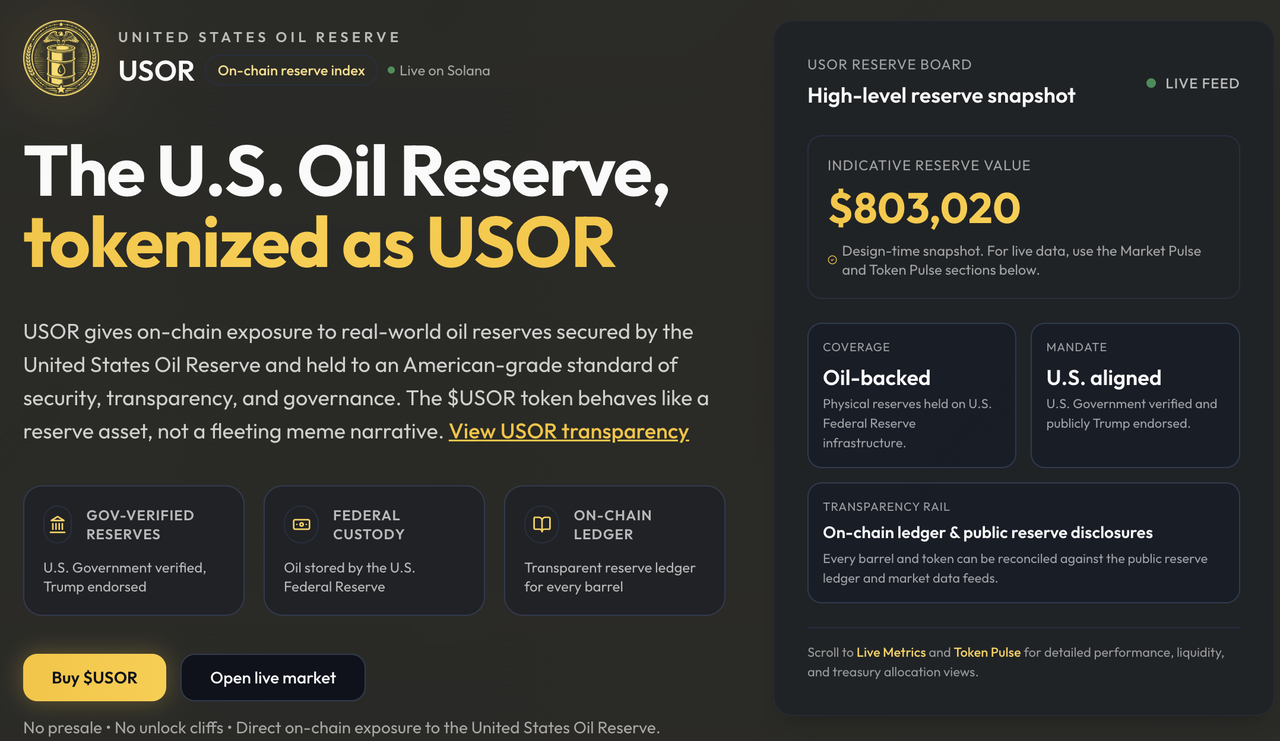Click the Gov-Verified Reserves card title
The height and width of the screenshot is (741, 1280).
(140, 524)
